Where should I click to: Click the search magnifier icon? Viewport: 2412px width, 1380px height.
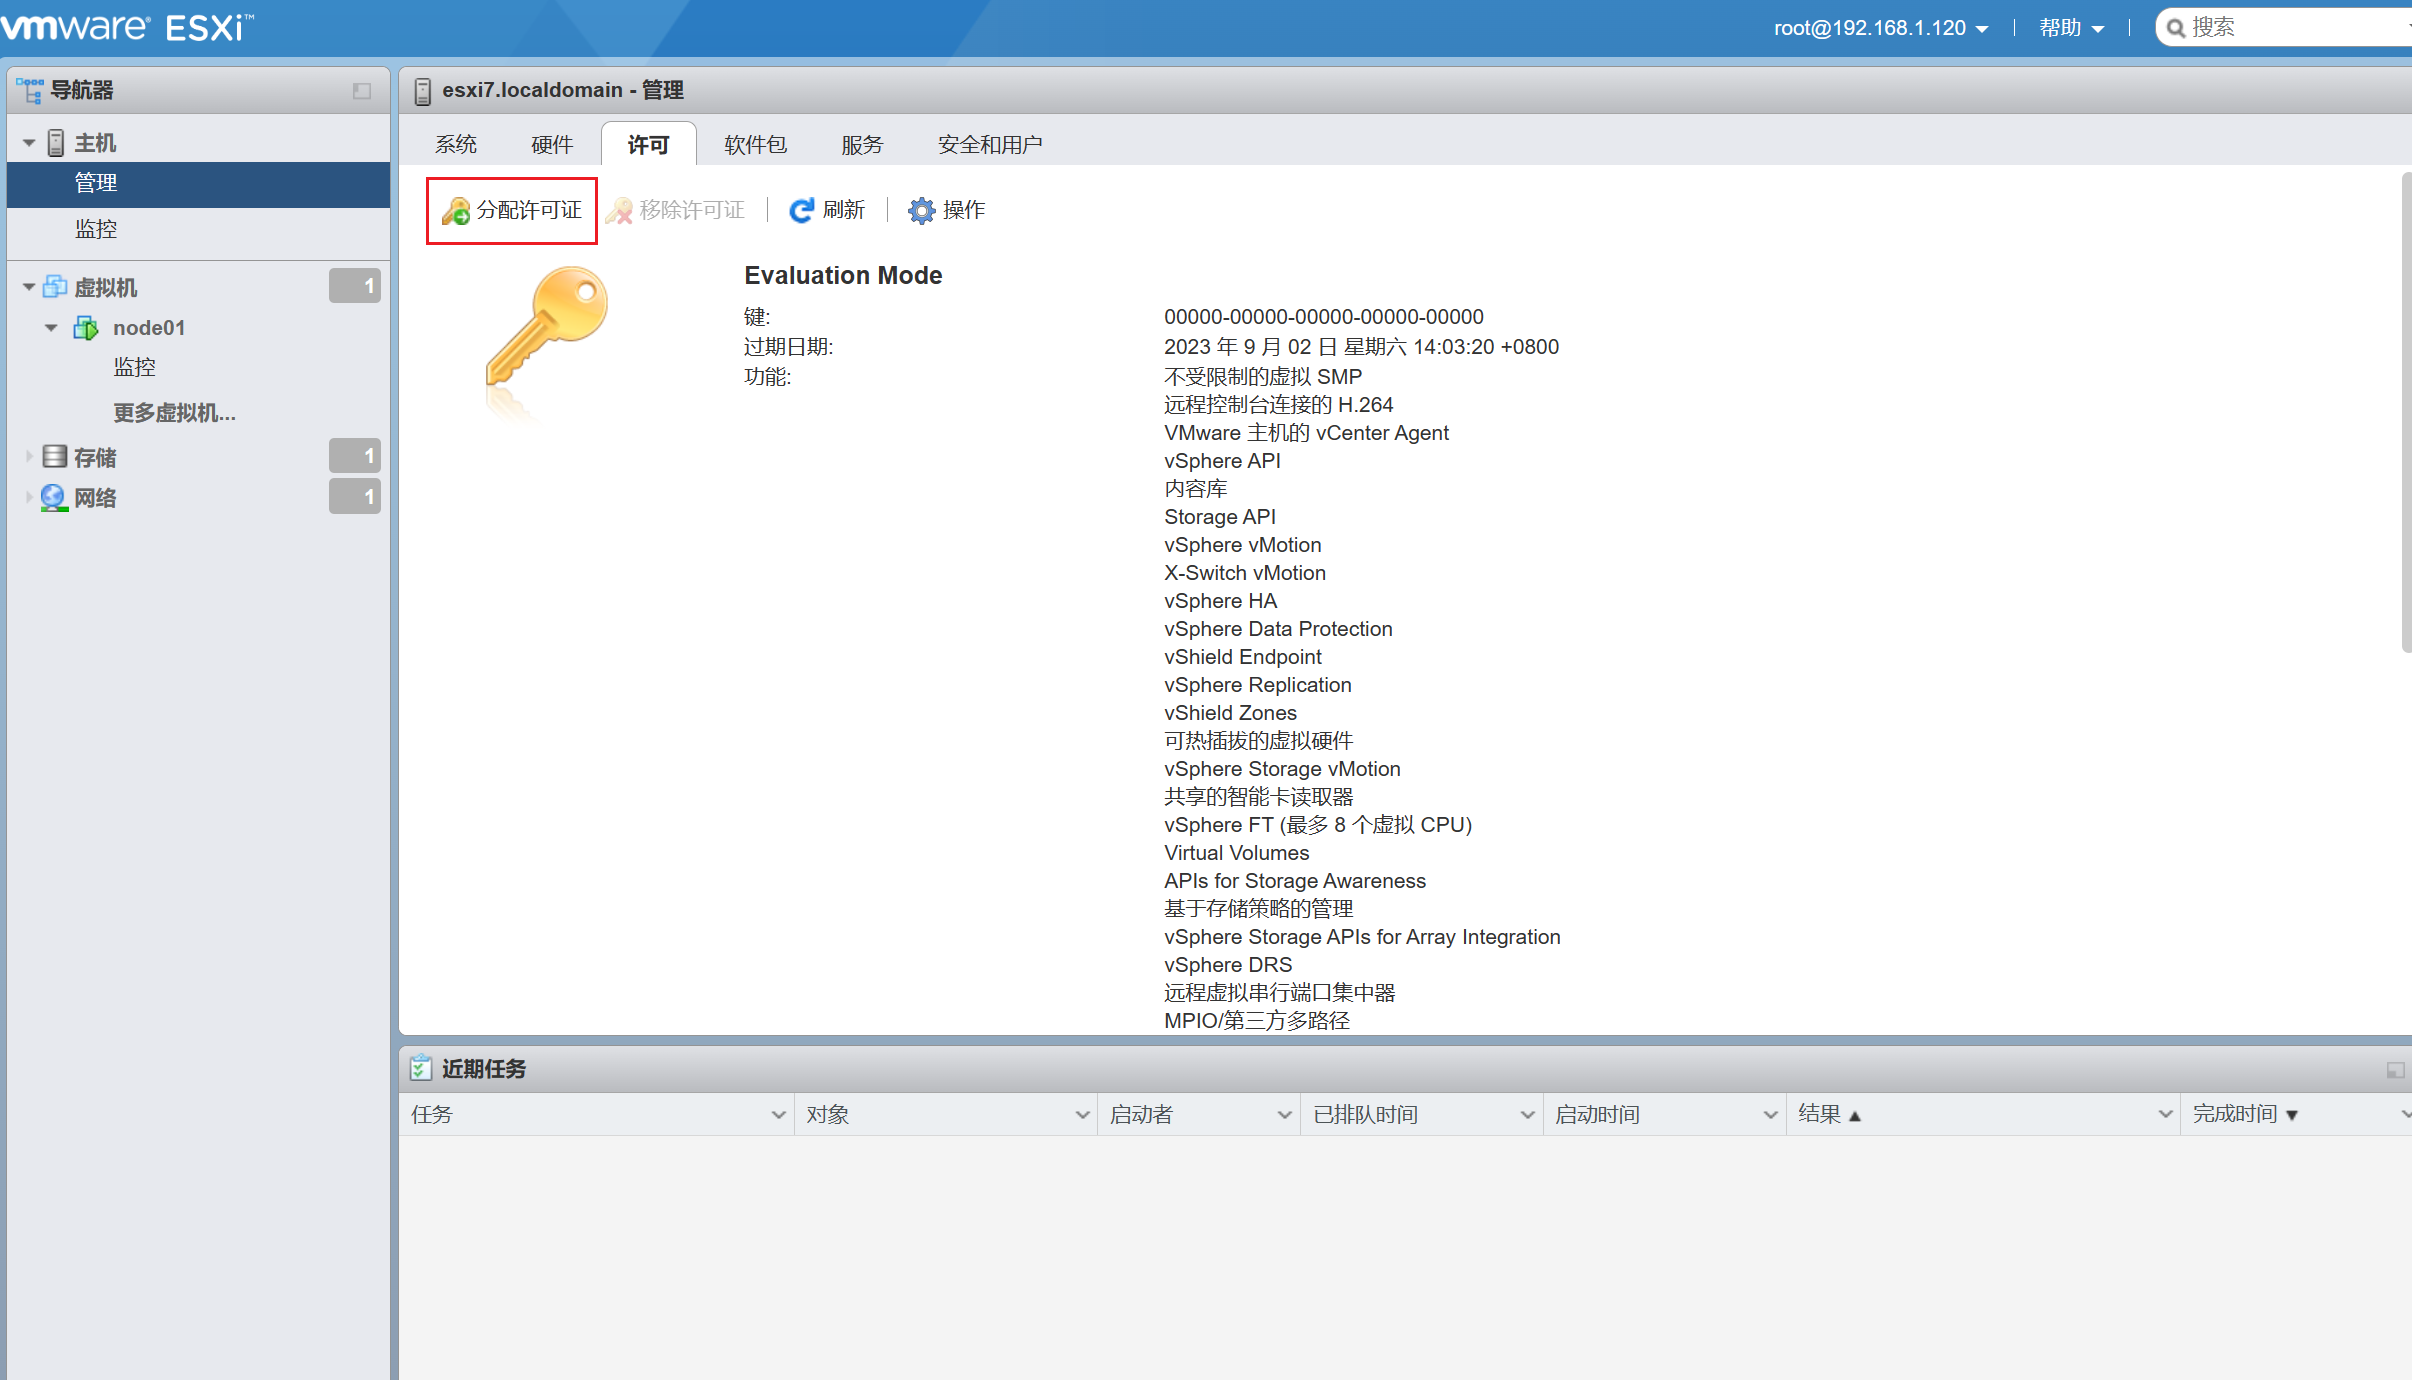2175,28
